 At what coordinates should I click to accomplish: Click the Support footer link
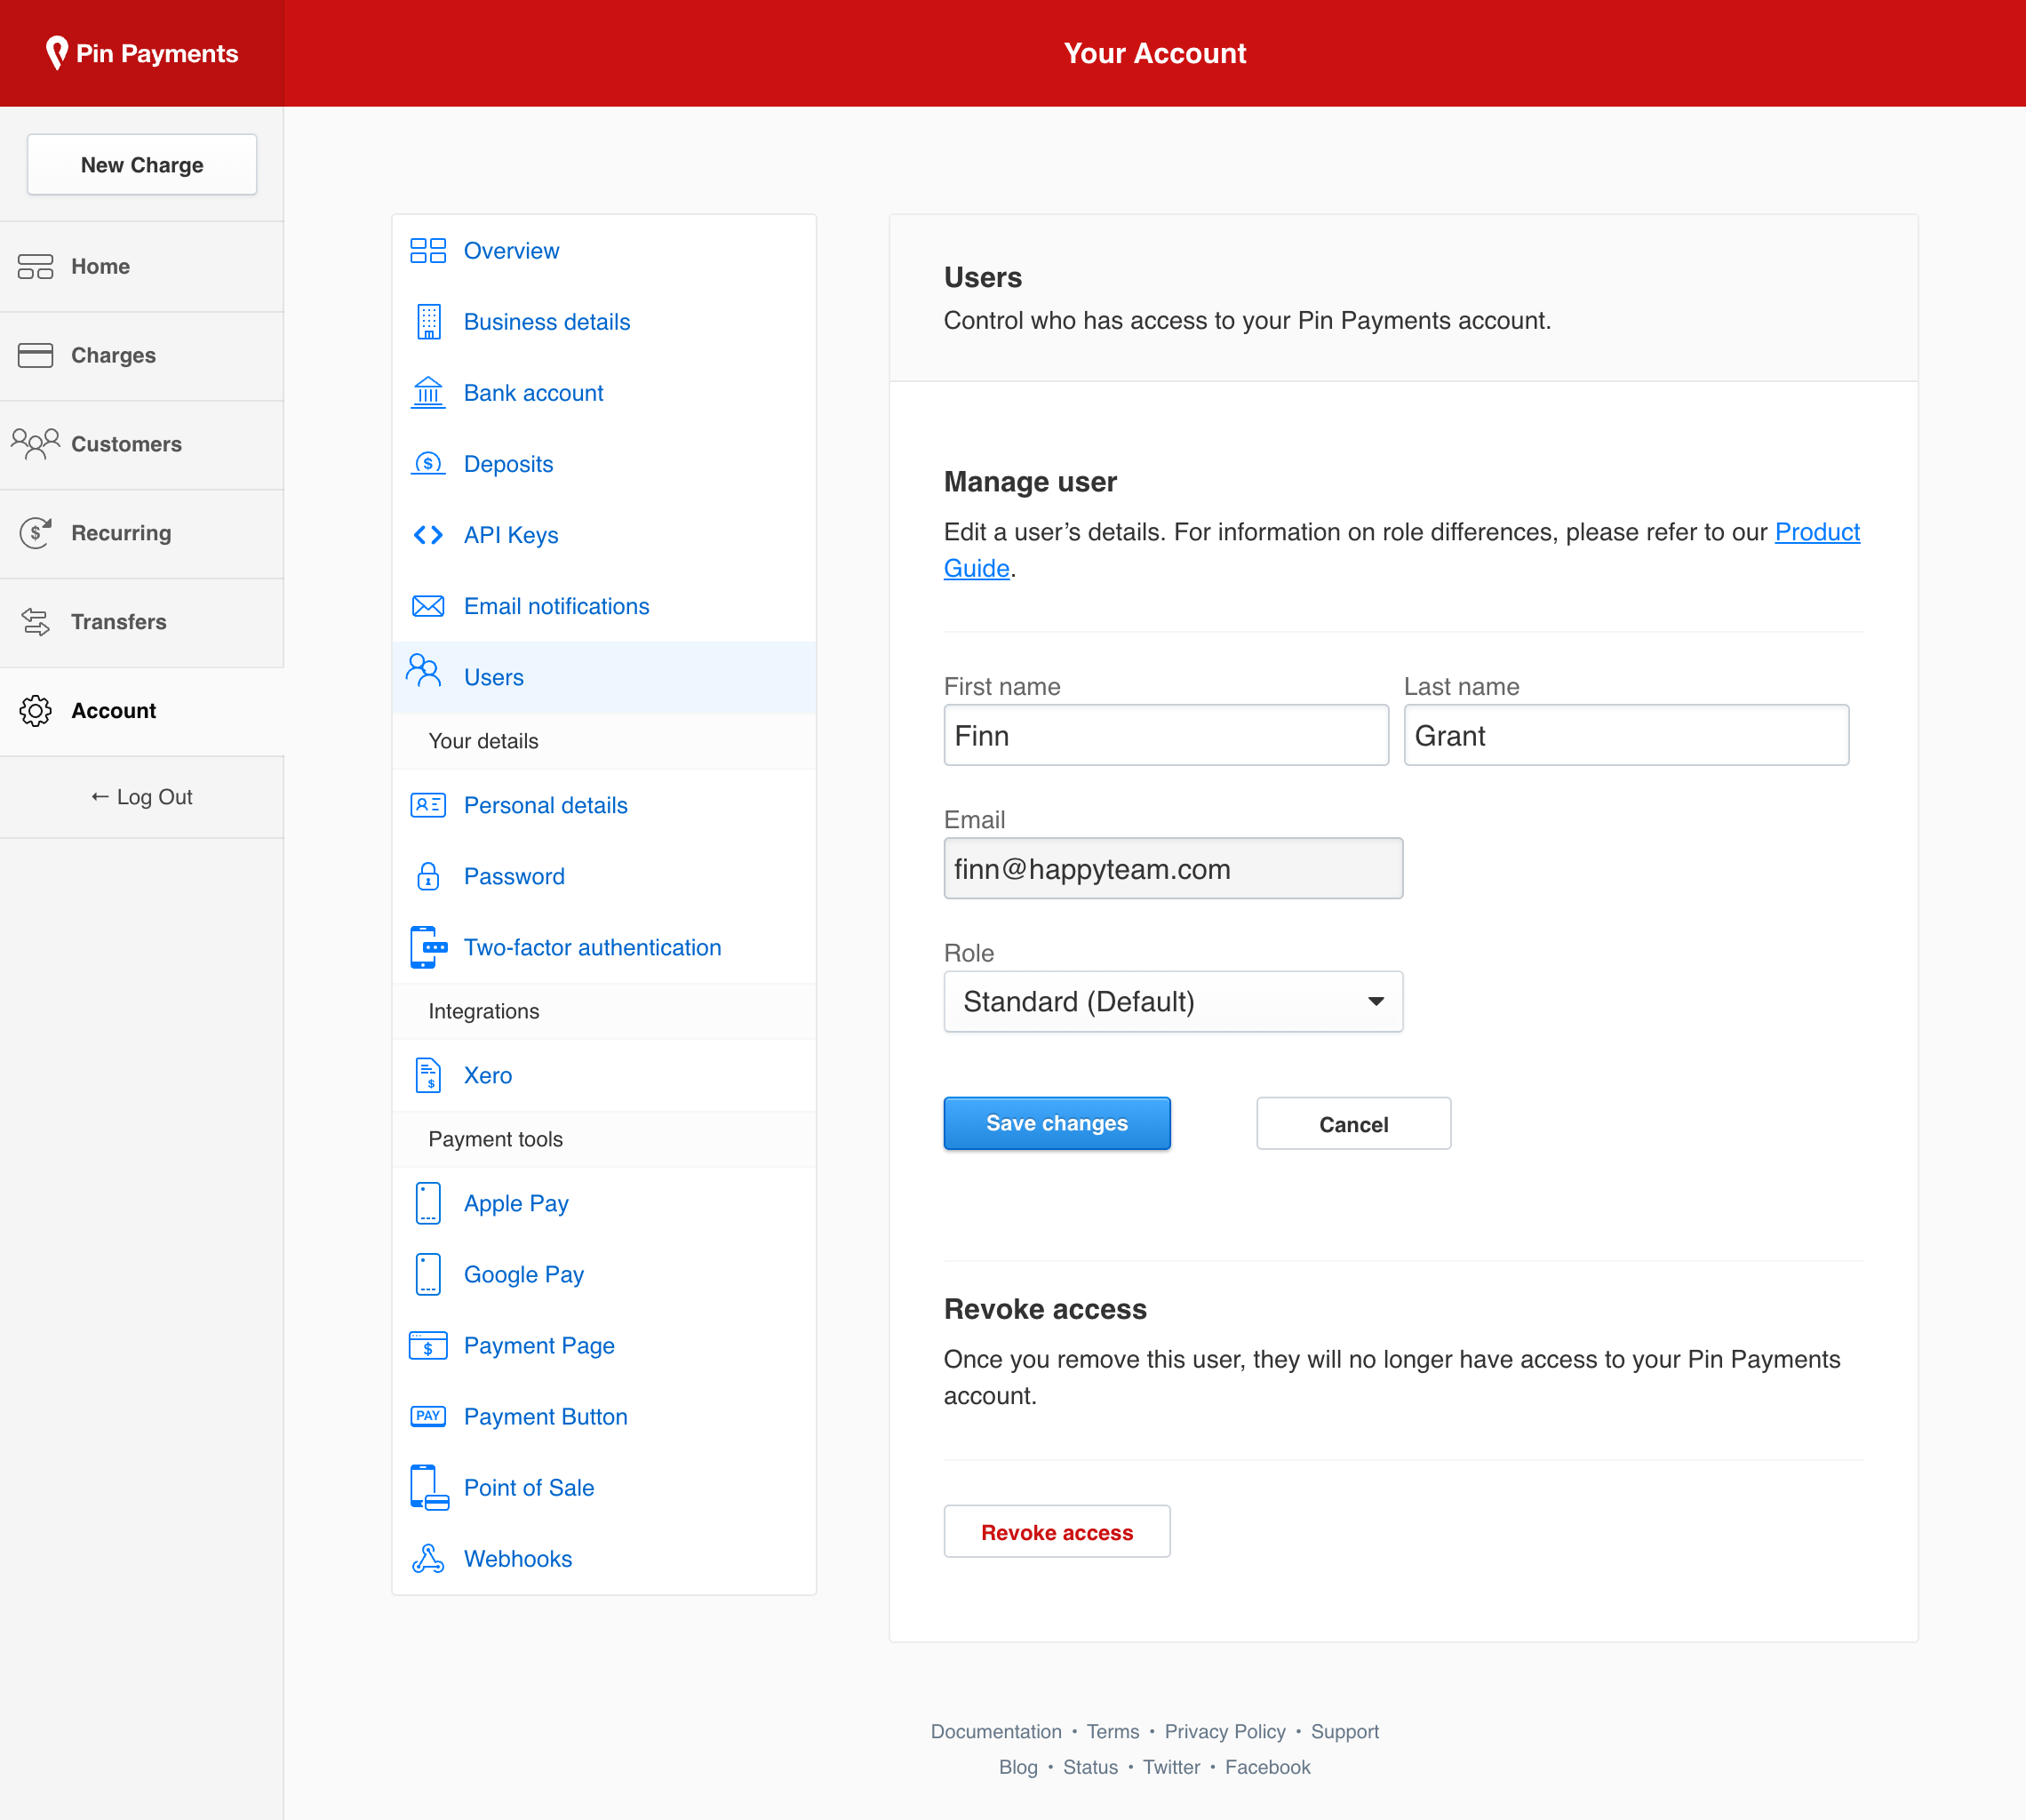click(1344, 1731)
